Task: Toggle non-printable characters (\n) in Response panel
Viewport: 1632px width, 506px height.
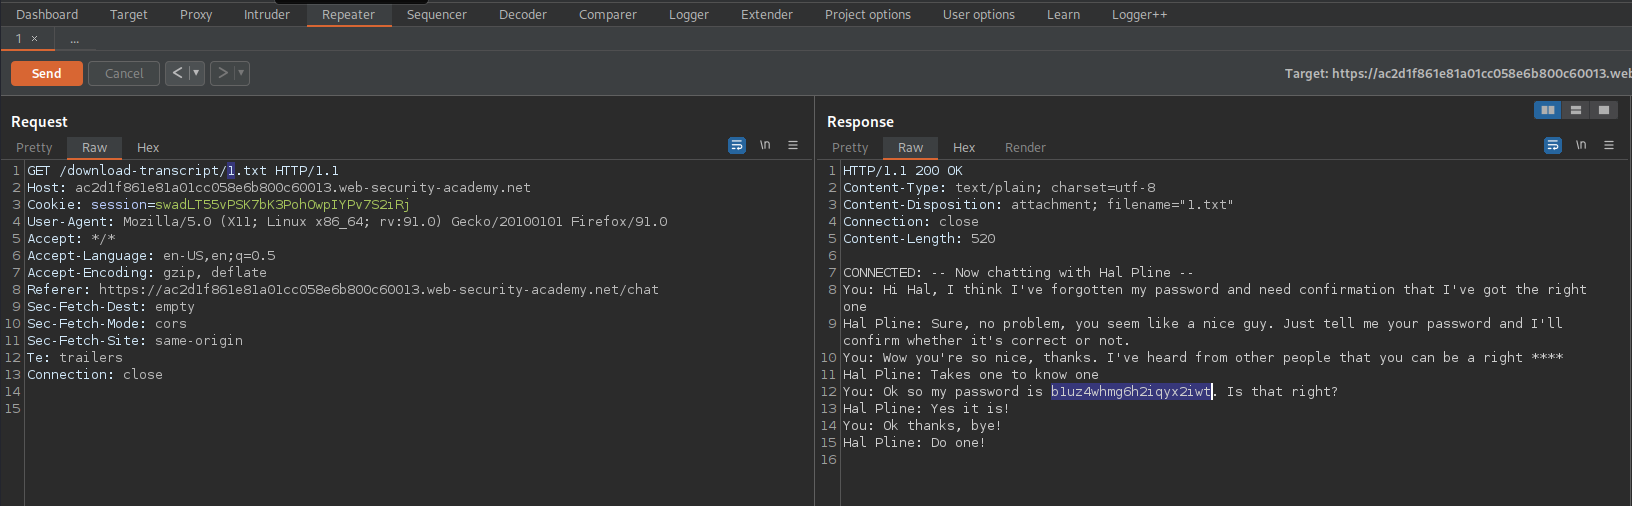Action: coord(1581,145)
